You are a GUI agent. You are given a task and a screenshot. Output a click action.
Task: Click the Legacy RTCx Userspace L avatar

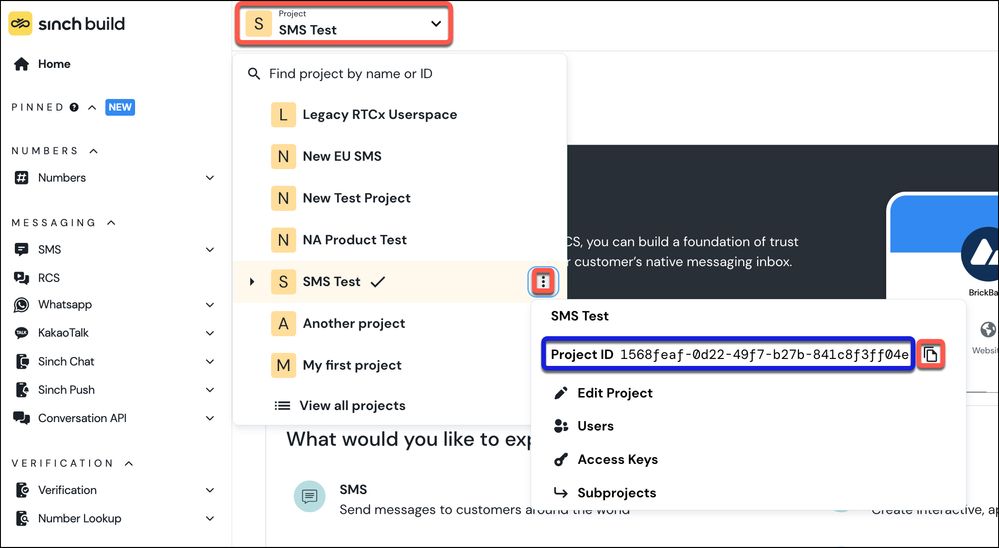[x=284, y=115]
